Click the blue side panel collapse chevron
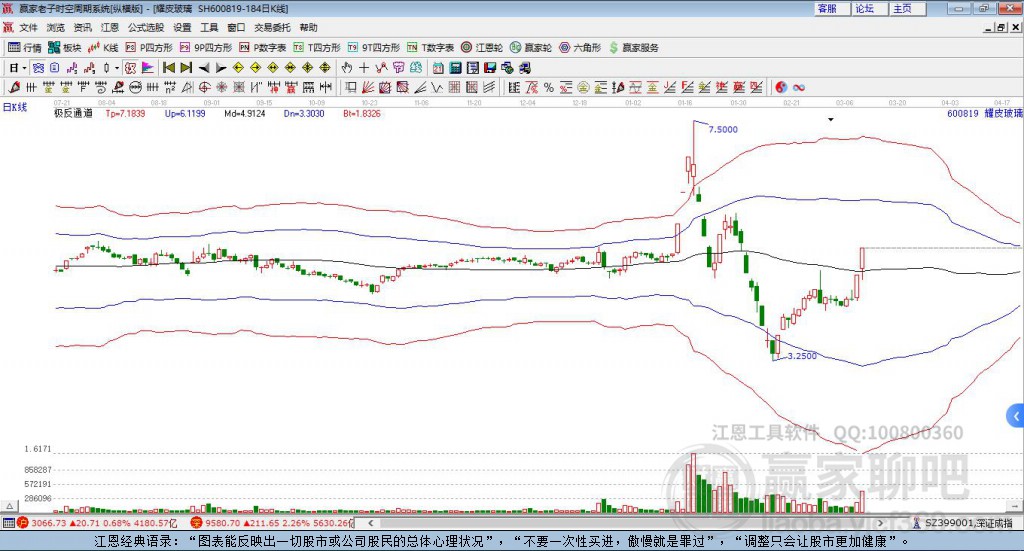The image size is (1024, 551). tap(1016, 415)
